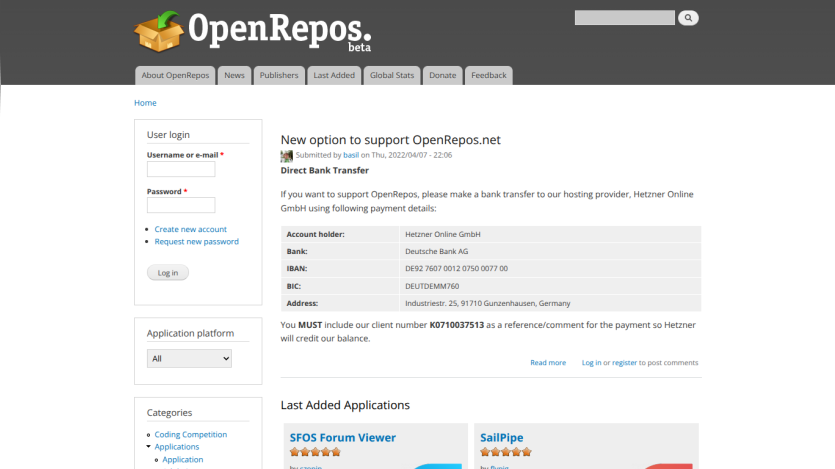
Task: Open the News tab
Action: pyautogui.click(x=234, y=76)
